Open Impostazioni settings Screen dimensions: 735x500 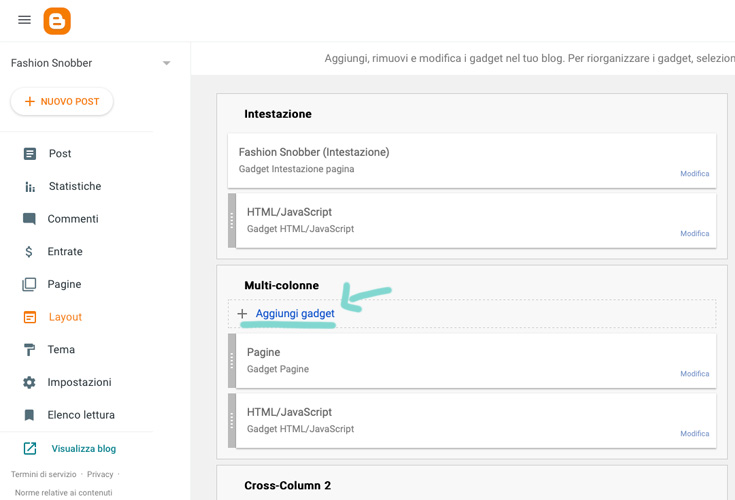pyautogui.click(x=79, y=382)
